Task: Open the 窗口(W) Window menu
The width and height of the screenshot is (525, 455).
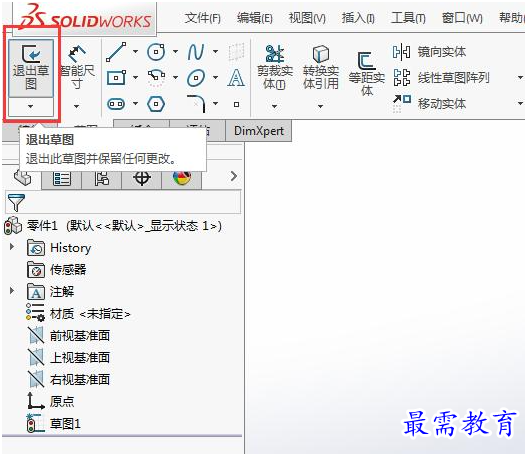Action: click(462, 18)
